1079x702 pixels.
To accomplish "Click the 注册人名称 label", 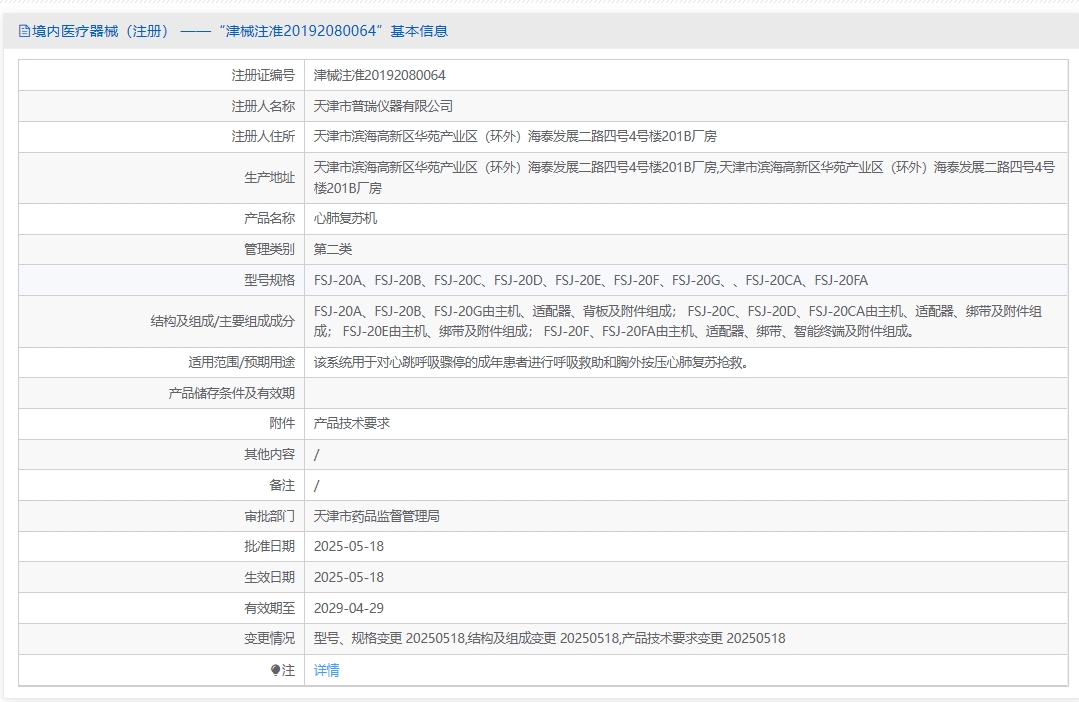I will pos(263,106).
